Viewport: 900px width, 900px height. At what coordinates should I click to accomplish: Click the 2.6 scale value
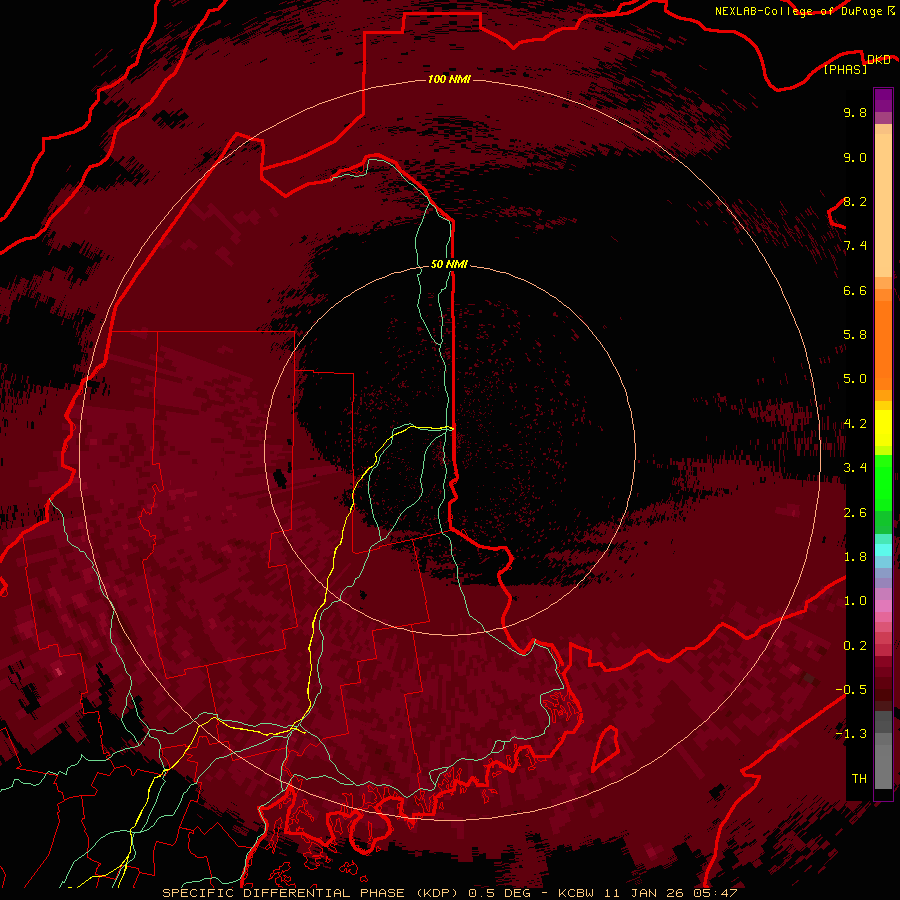[x=855, y=513]
